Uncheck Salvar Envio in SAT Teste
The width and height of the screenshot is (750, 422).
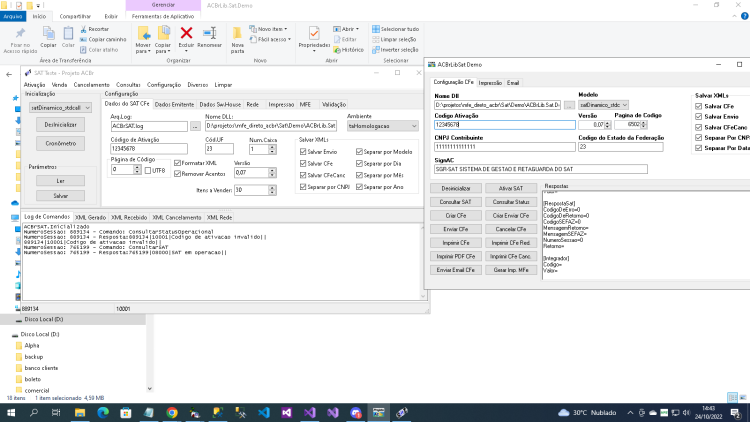303,152
